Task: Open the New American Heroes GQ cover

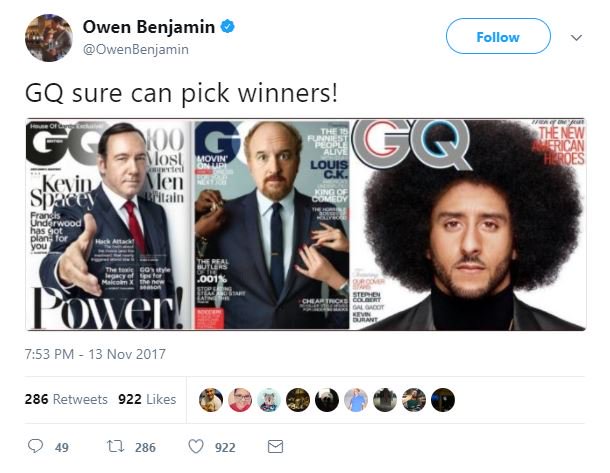Action: (x=468, y=225)
